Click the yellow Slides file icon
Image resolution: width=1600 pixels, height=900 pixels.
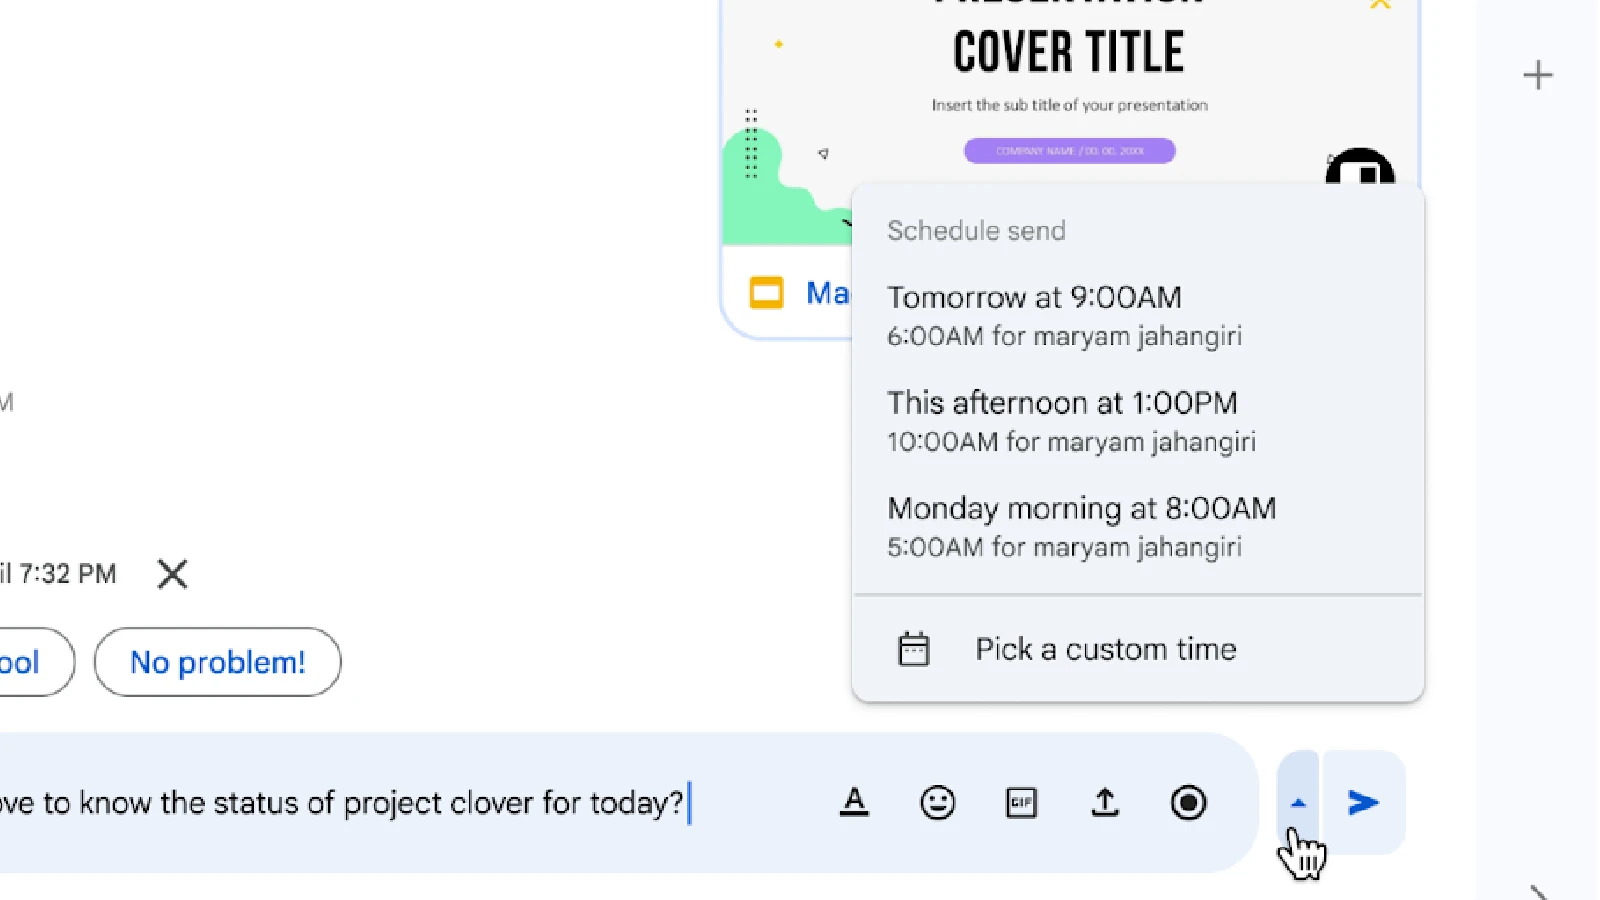(766, 293)
